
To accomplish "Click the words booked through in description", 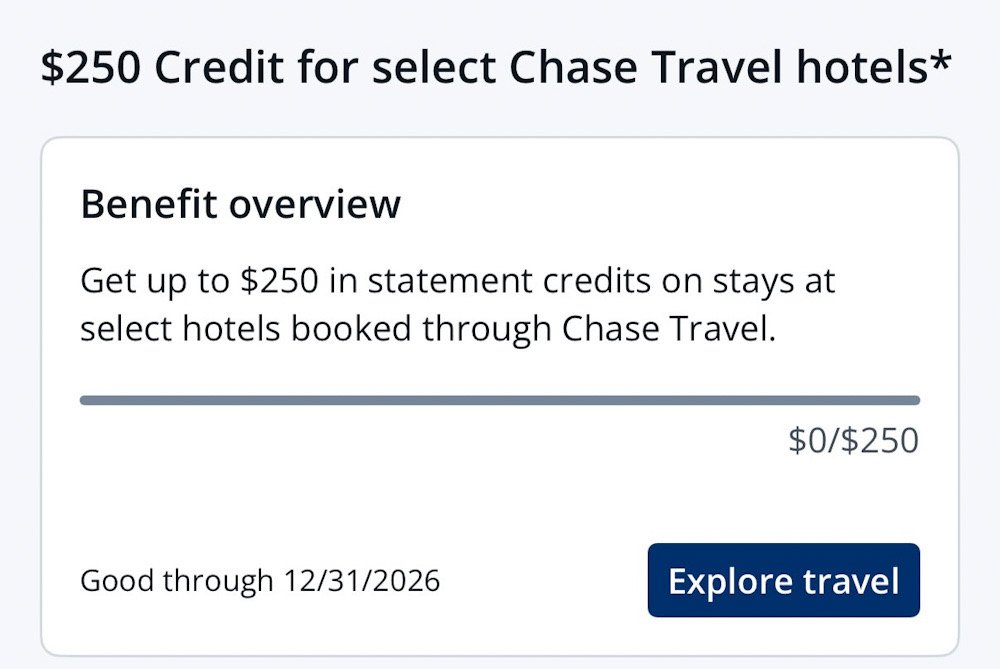I will pyautogui.click(x=421, y=329).
